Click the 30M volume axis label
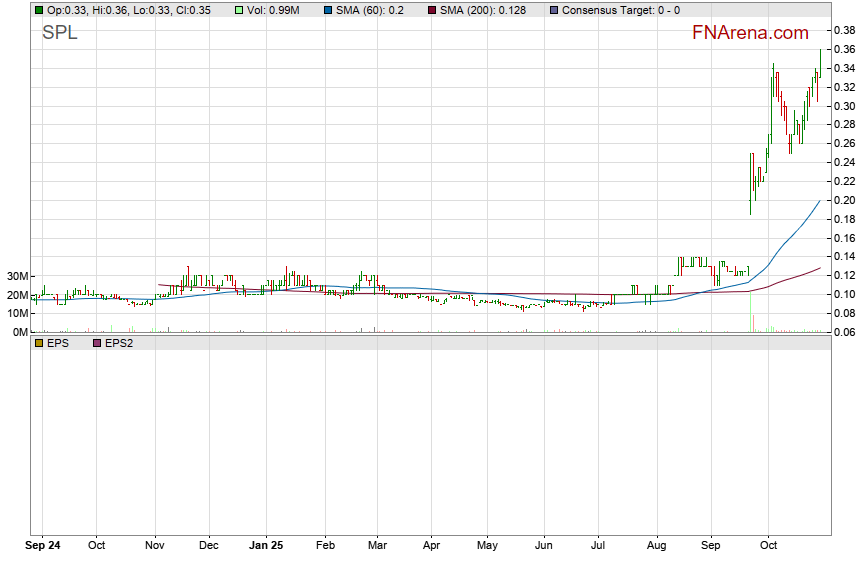Screen dimensions: 859x566 click(17, 276)
